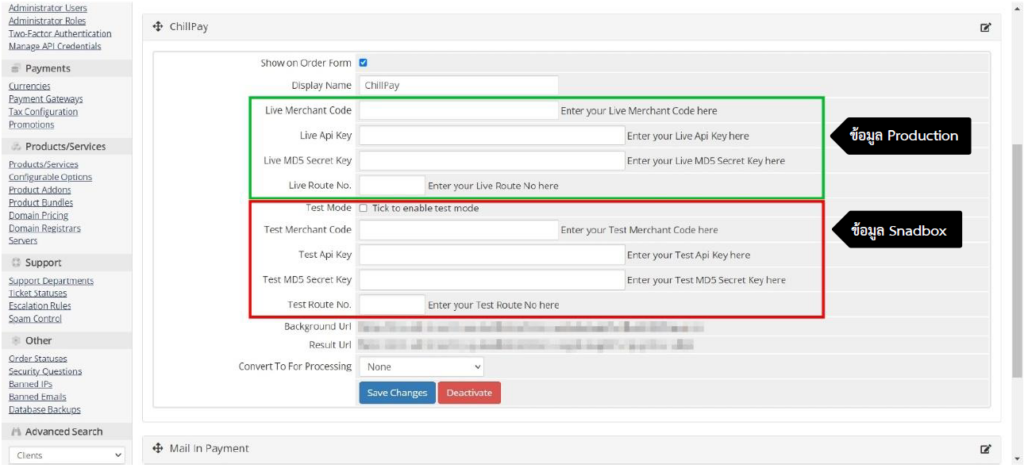Viewport: 1024px width, 468px height.
Task: Click the Test Route No. input field
Action: 392,305
